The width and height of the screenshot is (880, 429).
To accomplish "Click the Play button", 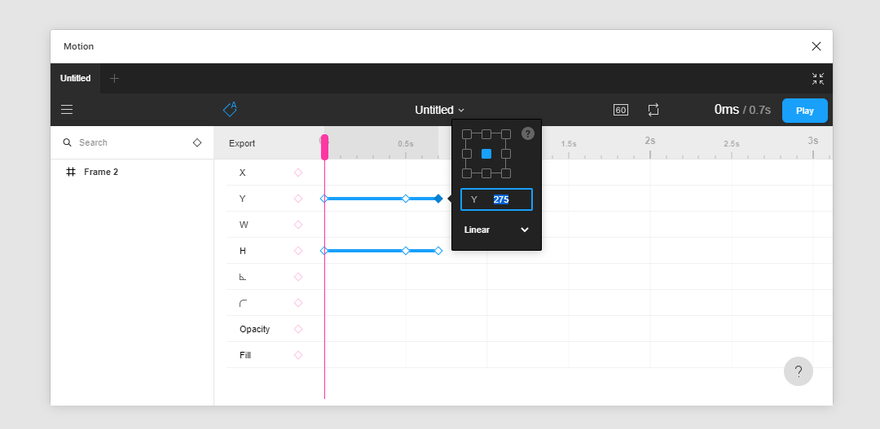I will click(x=805, y=111).
